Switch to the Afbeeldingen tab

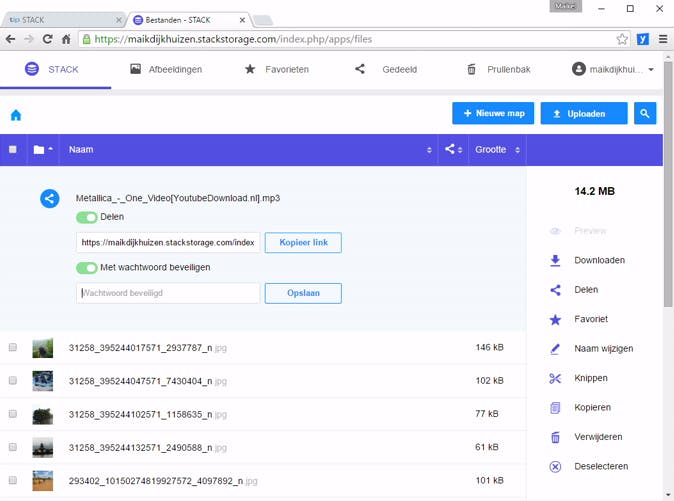(166, 69)
